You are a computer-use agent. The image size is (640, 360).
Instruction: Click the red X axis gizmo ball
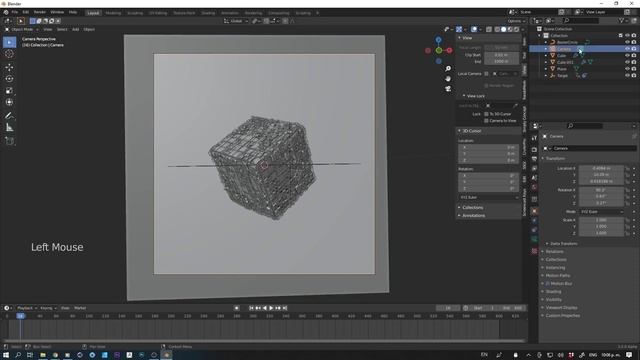(x=449, y=50)
